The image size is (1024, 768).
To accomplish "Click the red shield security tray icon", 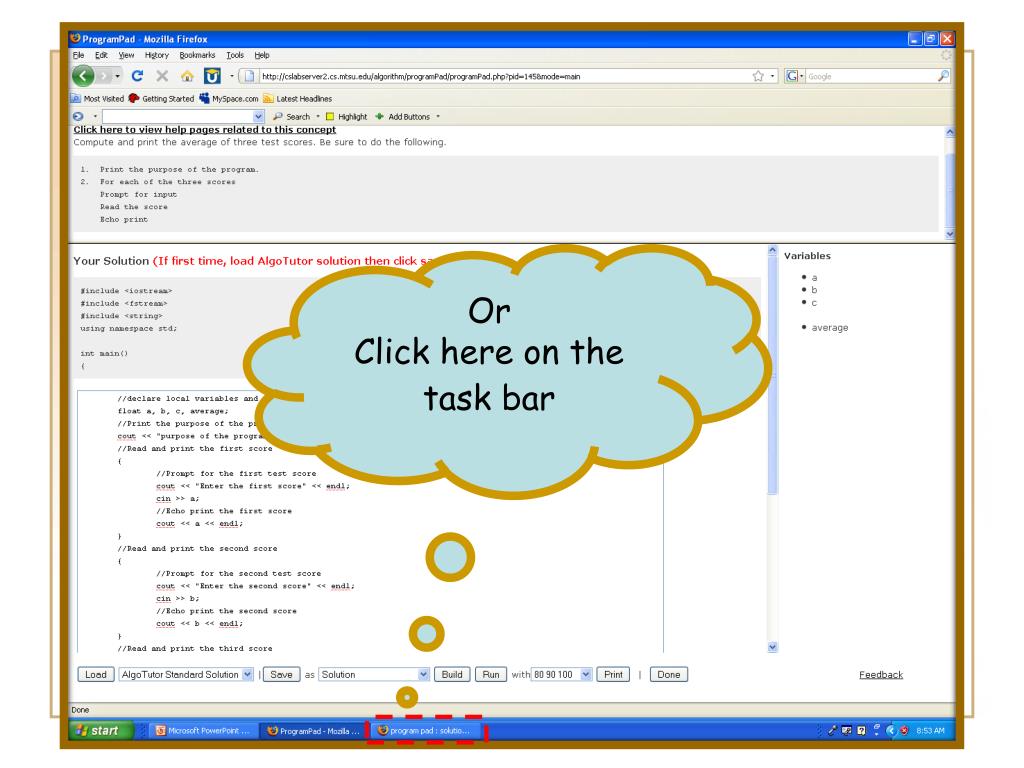I will [904, 731].
